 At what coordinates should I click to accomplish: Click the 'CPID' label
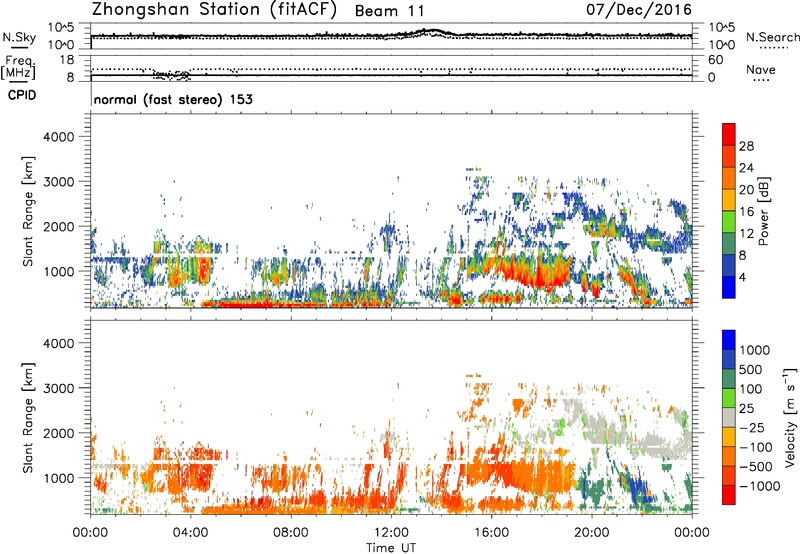pos(22,95)
